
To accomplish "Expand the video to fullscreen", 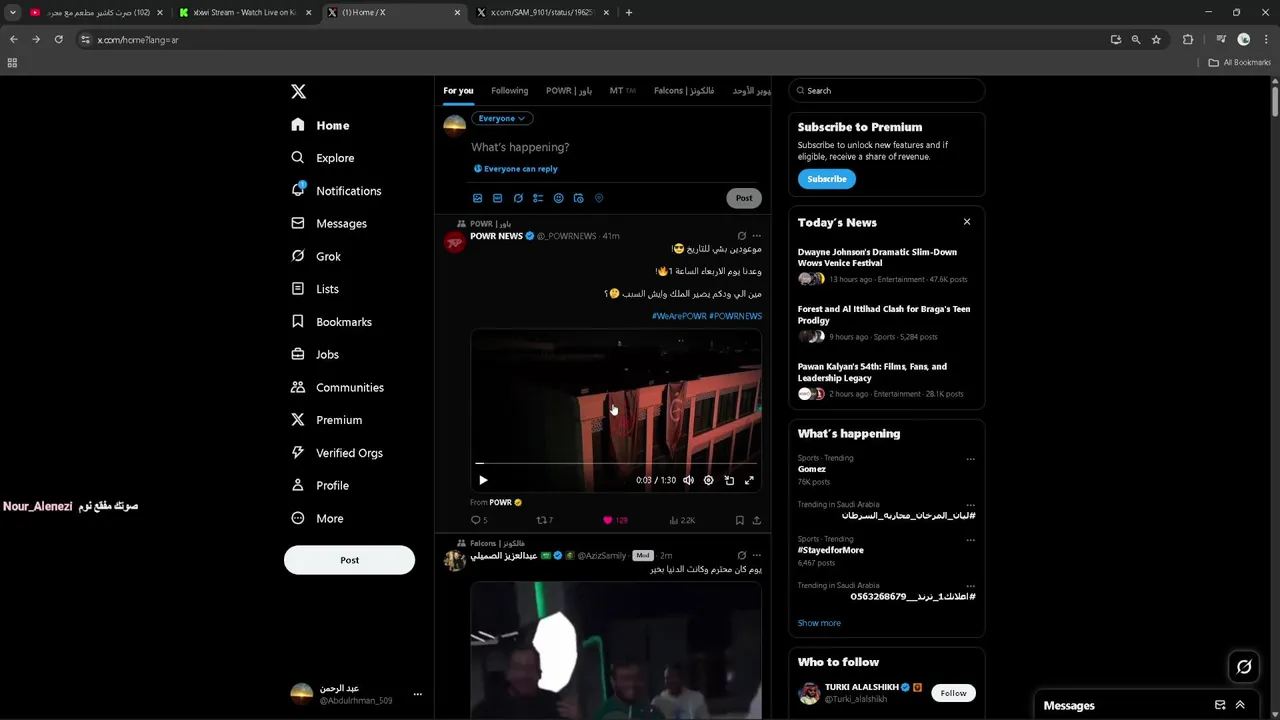I will click(x=749, y=480).
